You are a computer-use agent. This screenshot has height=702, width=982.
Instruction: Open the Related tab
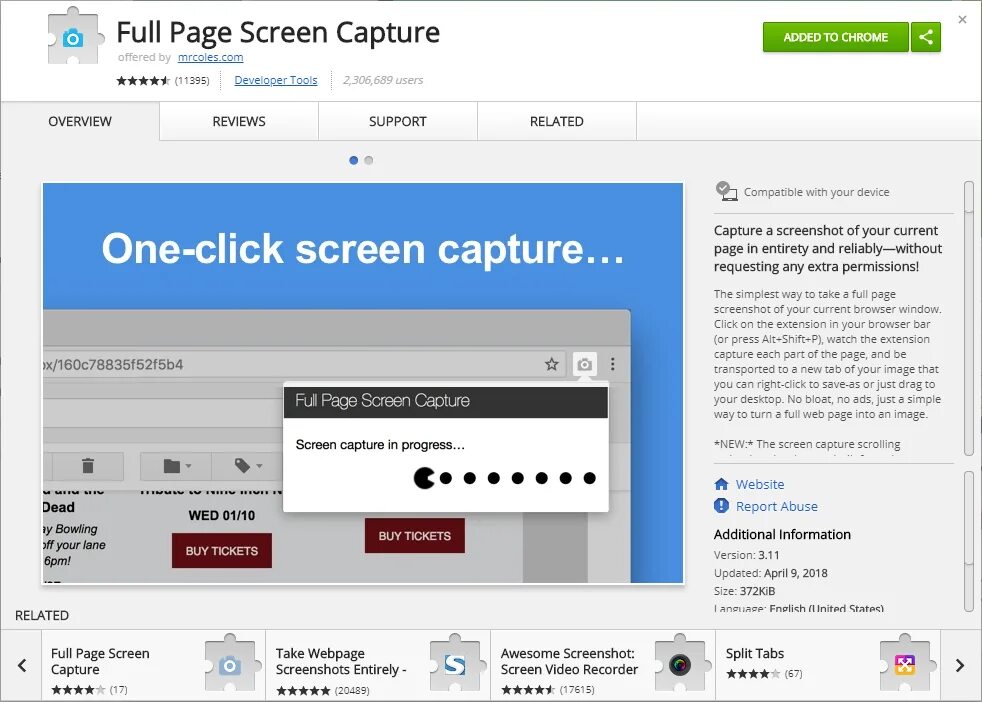(x=556, y=121)
